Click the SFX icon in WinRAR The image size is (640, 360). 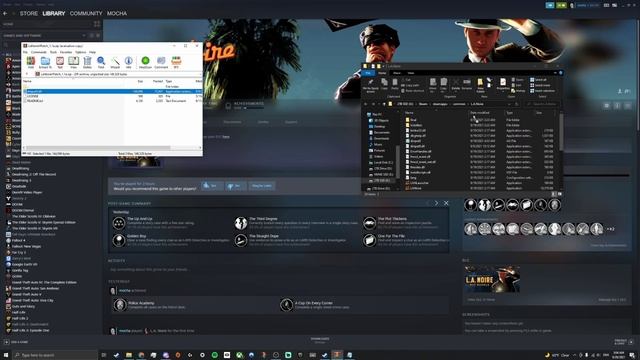[x=176, y=62]
